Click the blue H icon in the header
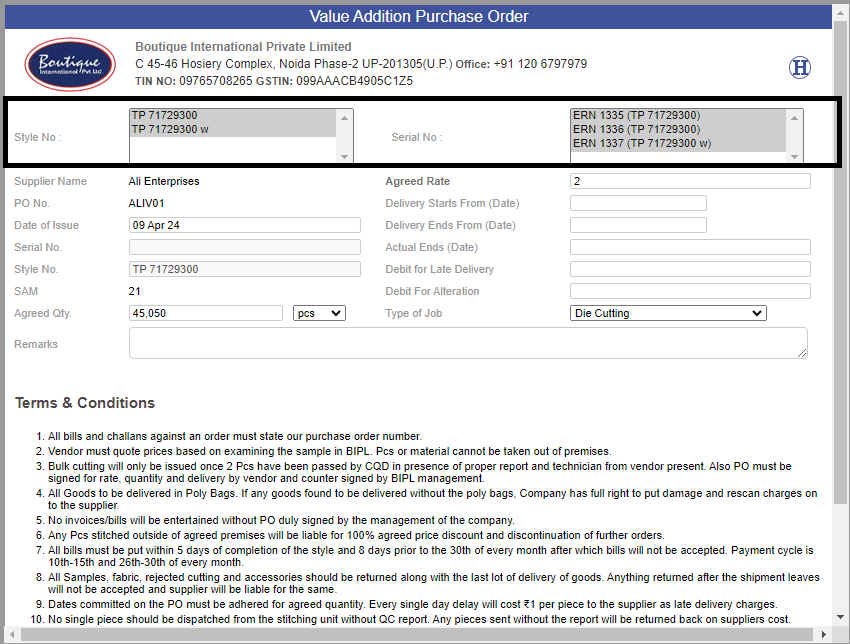 point(800,68)
